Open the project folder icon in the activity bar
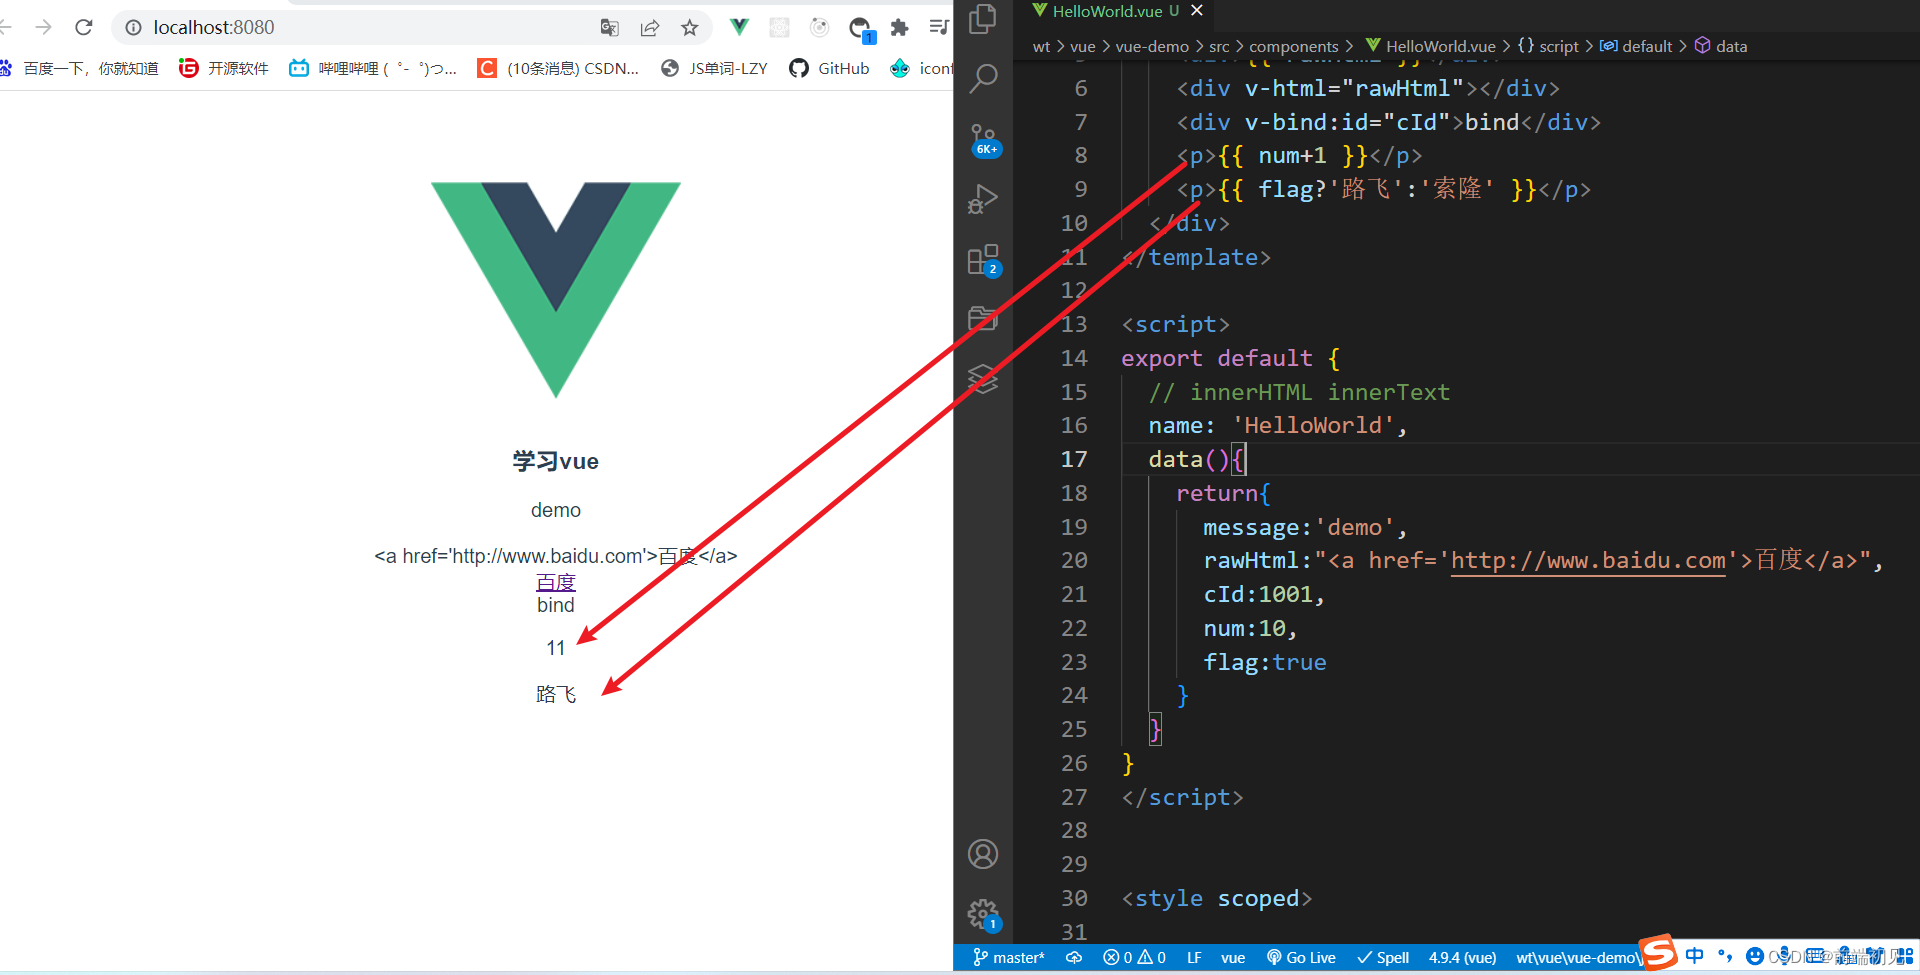1920x975 pixels. [984, 319]
